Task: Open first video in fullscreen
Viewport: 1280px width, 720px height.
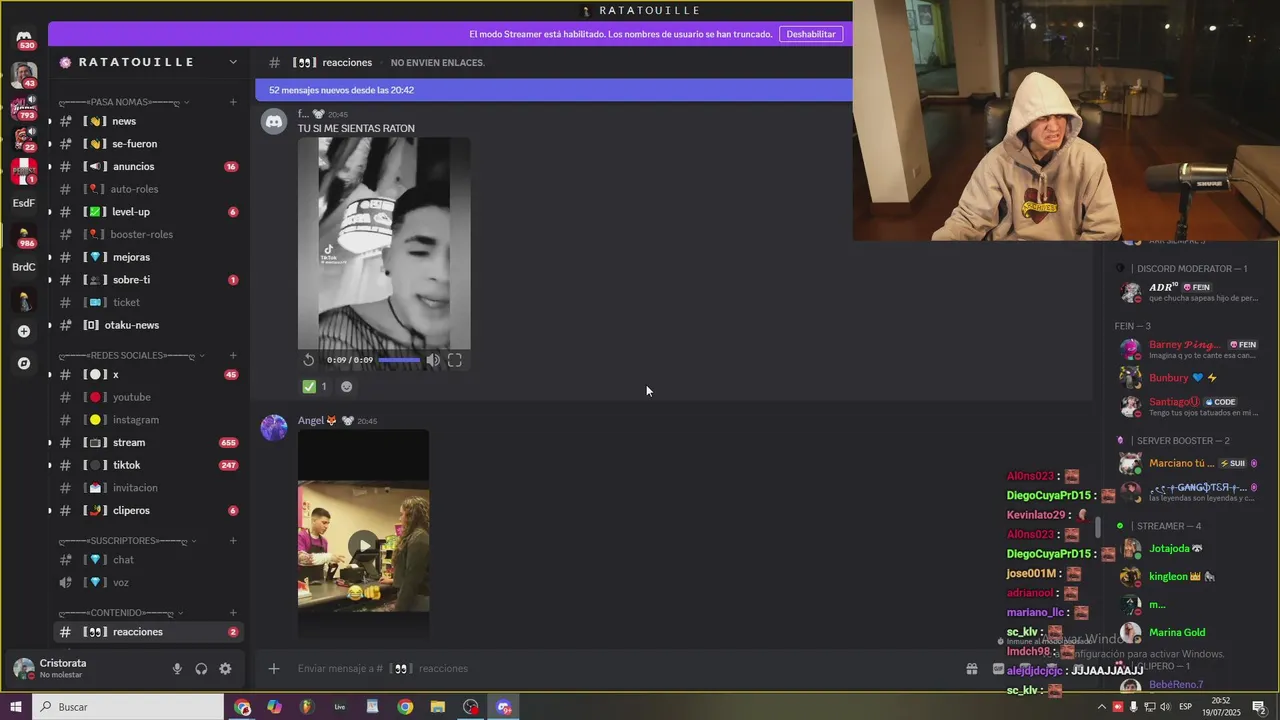Action: click(x=455, y=360)
